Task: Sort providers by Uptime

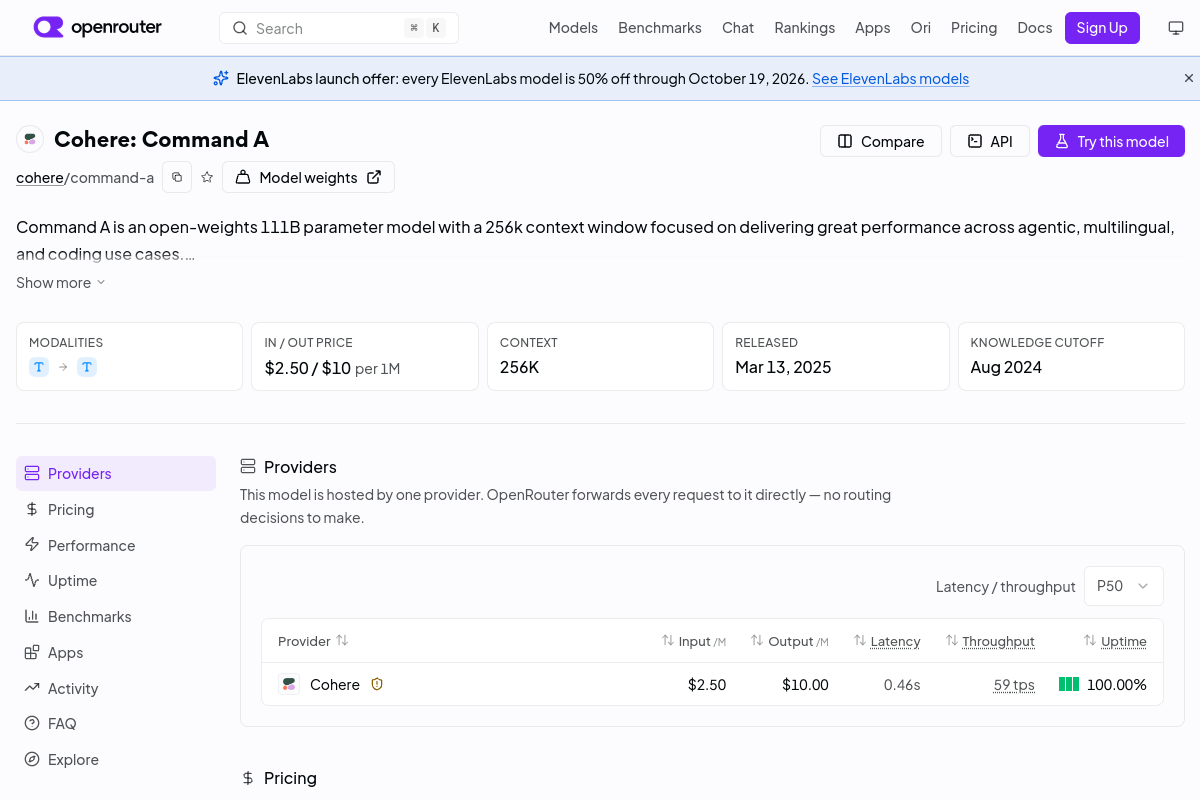Action: click(1115, 641)
